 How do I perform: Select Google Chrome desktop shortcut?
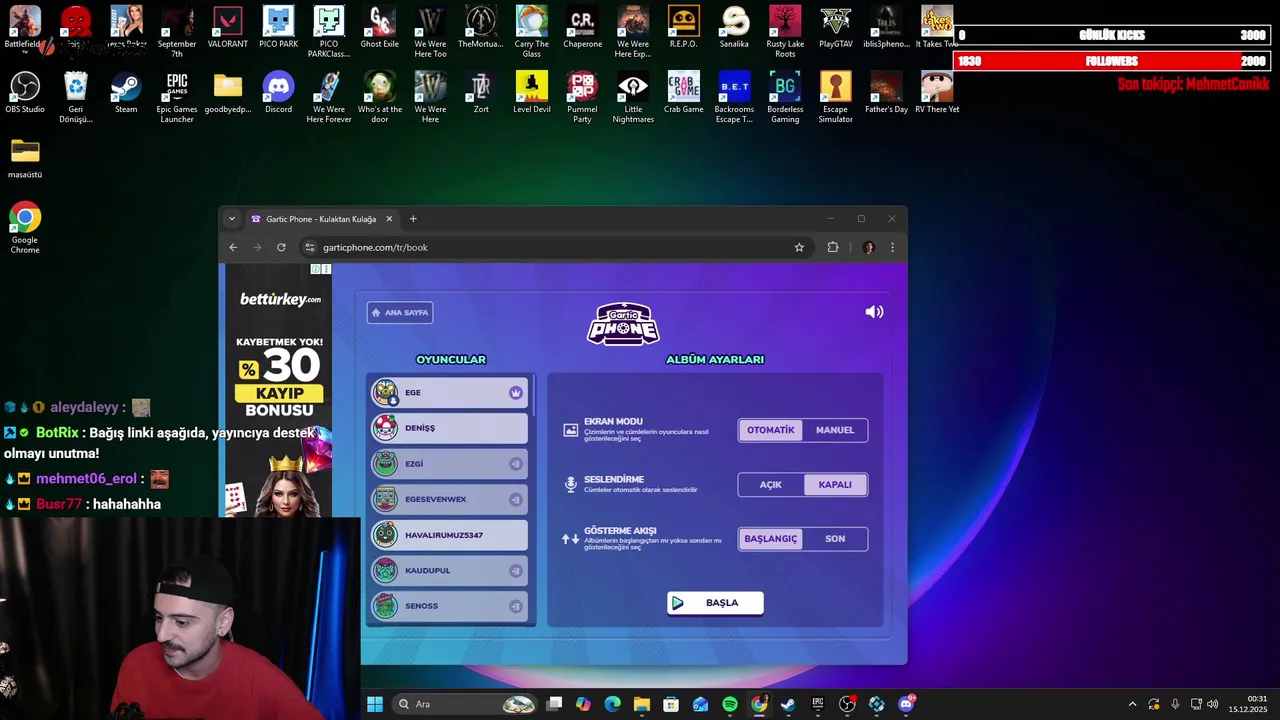pos(25,228)
